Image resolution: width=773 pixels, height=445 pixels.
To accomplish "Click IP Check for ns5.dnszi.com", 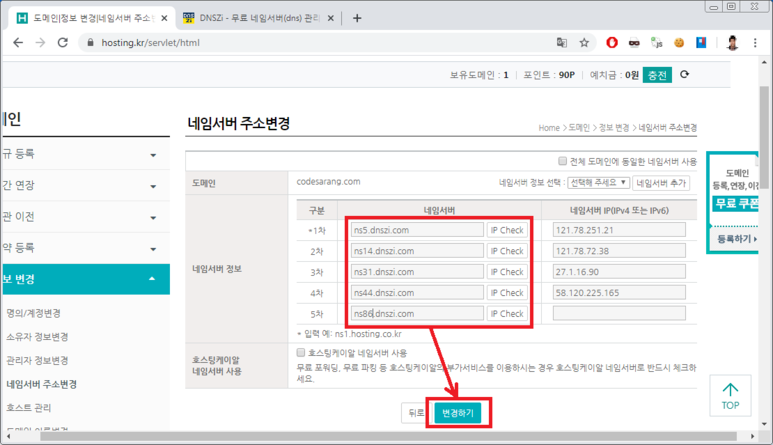I will pyautogui.click(x=507, y=230).
